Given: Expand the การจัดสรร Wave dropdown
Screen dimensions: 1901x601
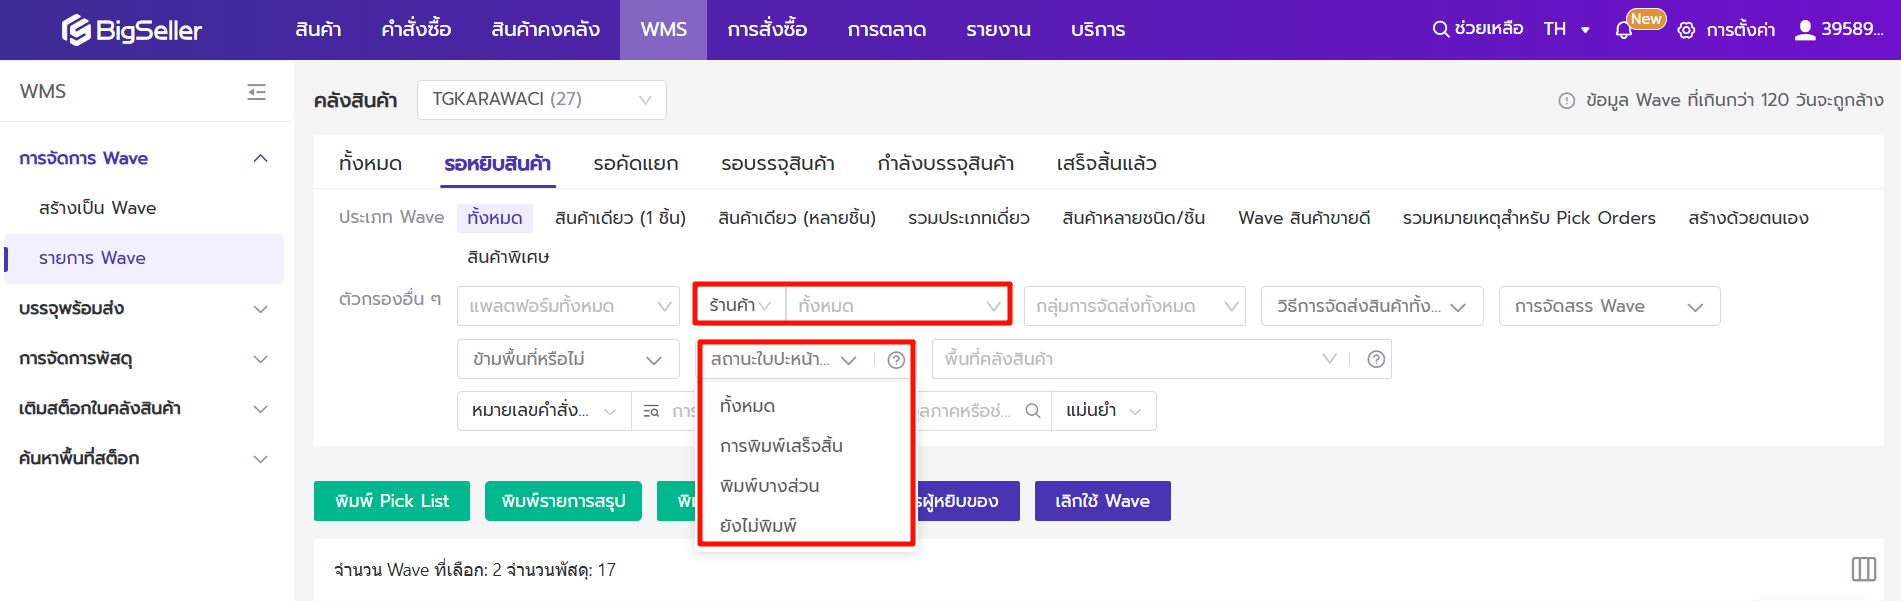Looking at the screenshot, I should pyautogui.click(x=1608, y=306).
